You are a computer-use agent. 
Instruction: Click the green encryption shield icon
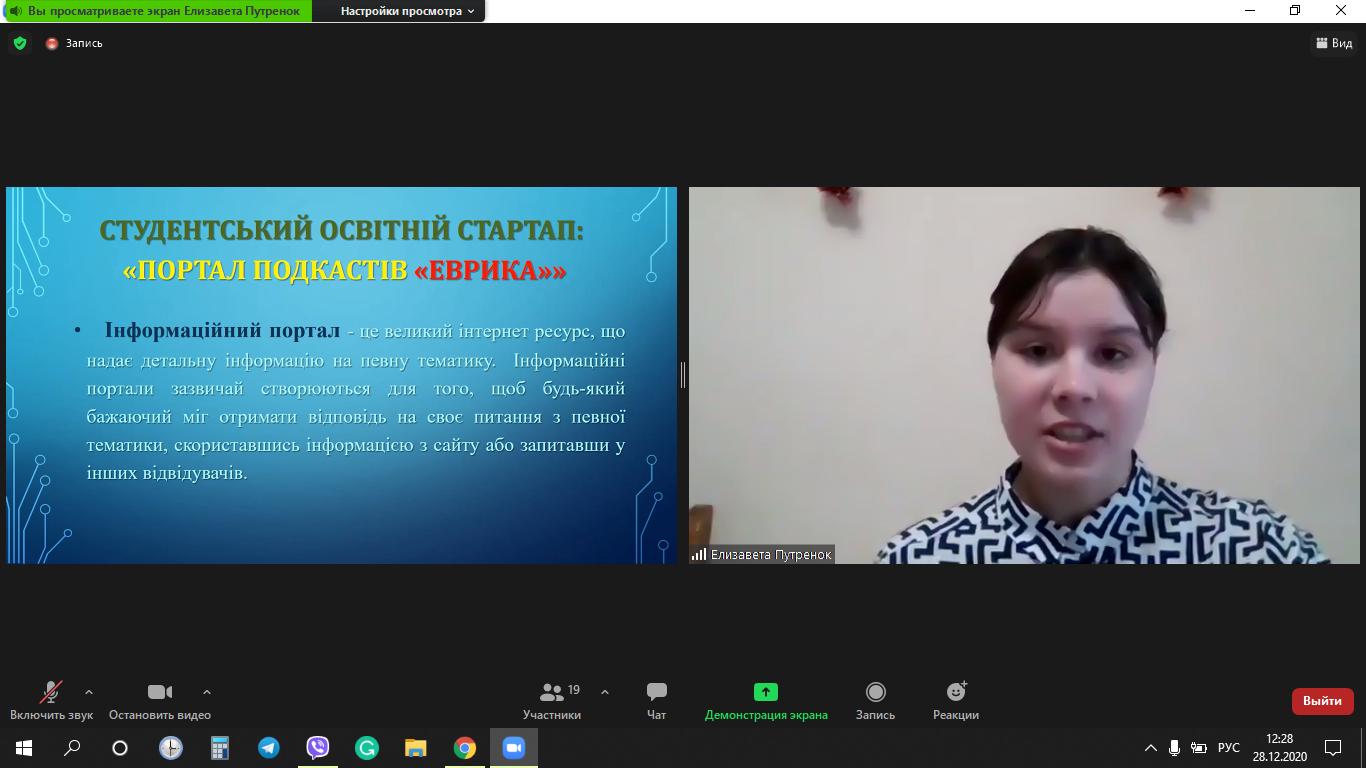point(20,43)
